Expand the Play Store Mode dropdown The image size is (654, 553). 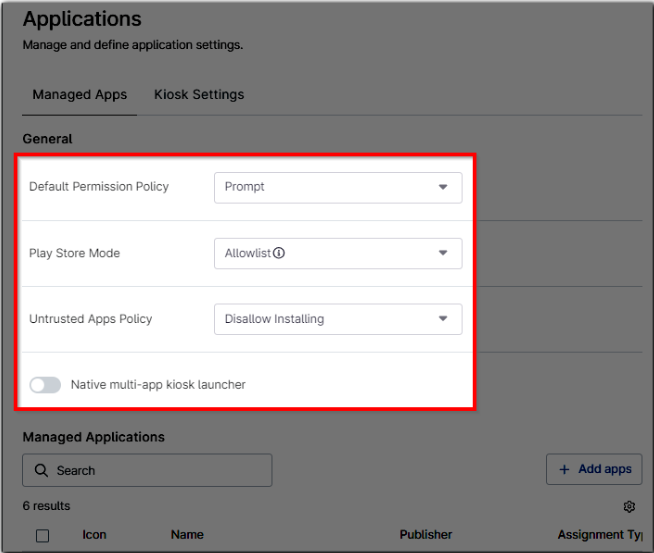(x=337, y=253)
